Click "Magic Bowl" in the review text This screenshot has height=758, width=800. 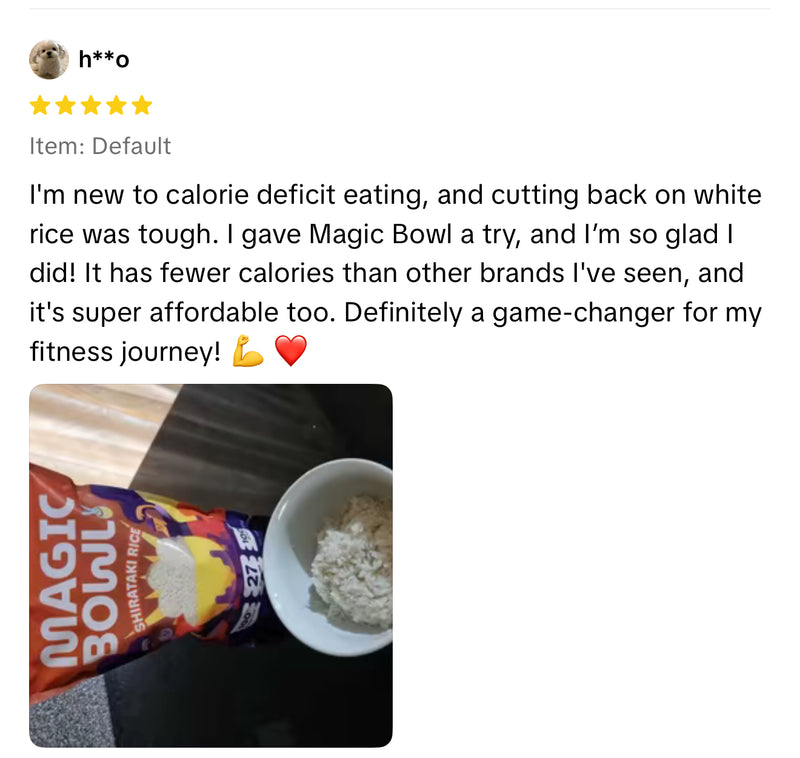381,235
